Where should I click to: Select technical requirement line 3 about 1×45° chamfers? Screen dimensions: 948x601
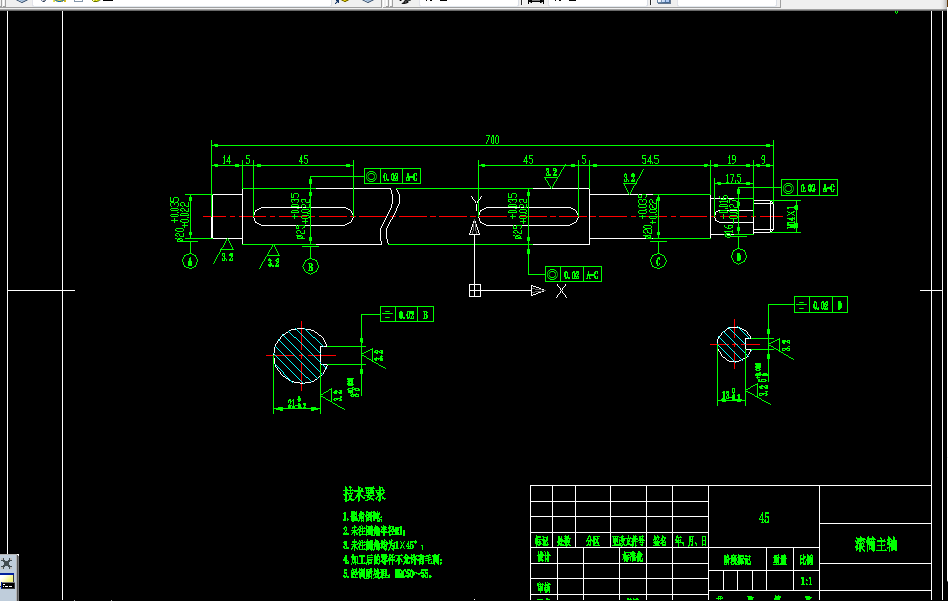tap(383, 545)
